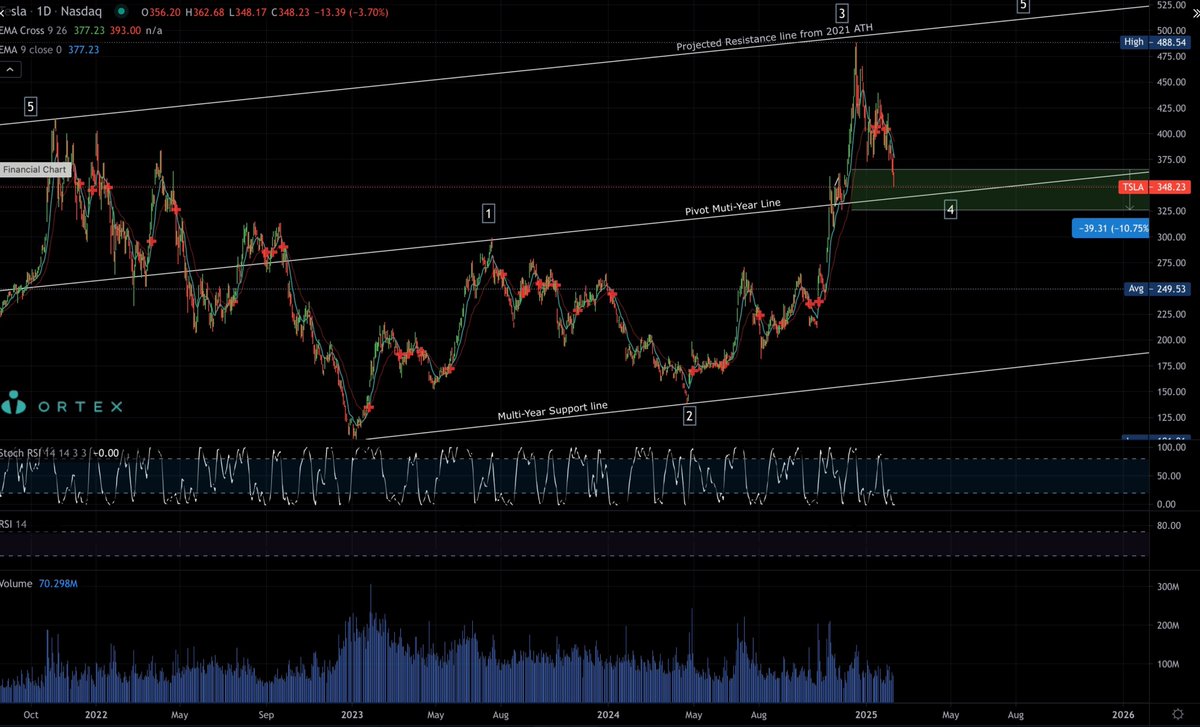Viewport: 1200px width, 727px height.
Task: Click the 300.00 price scale value
Action: point(1171,237)
